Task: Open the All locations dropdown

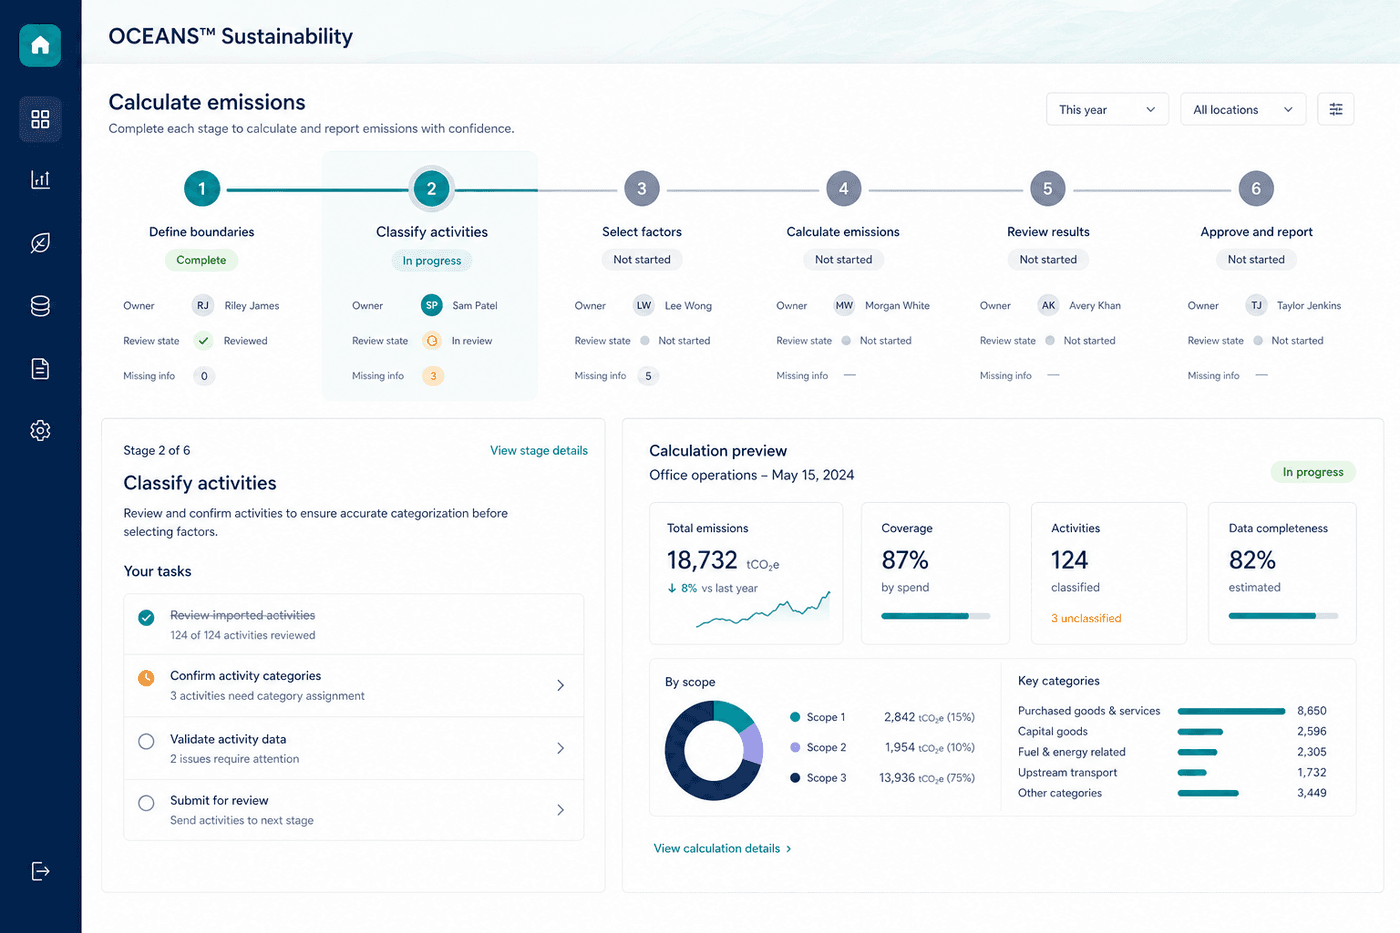Action: tap(1243, 110)
